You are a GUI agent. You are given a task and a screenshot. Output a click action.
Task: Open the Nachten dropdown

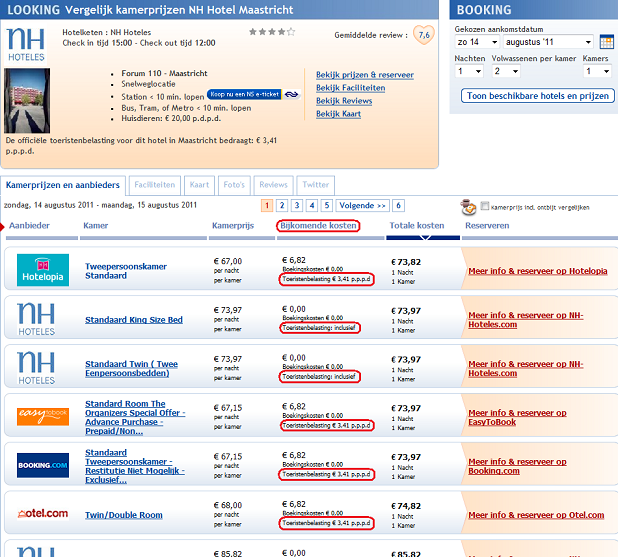click(x=469, y=71)
